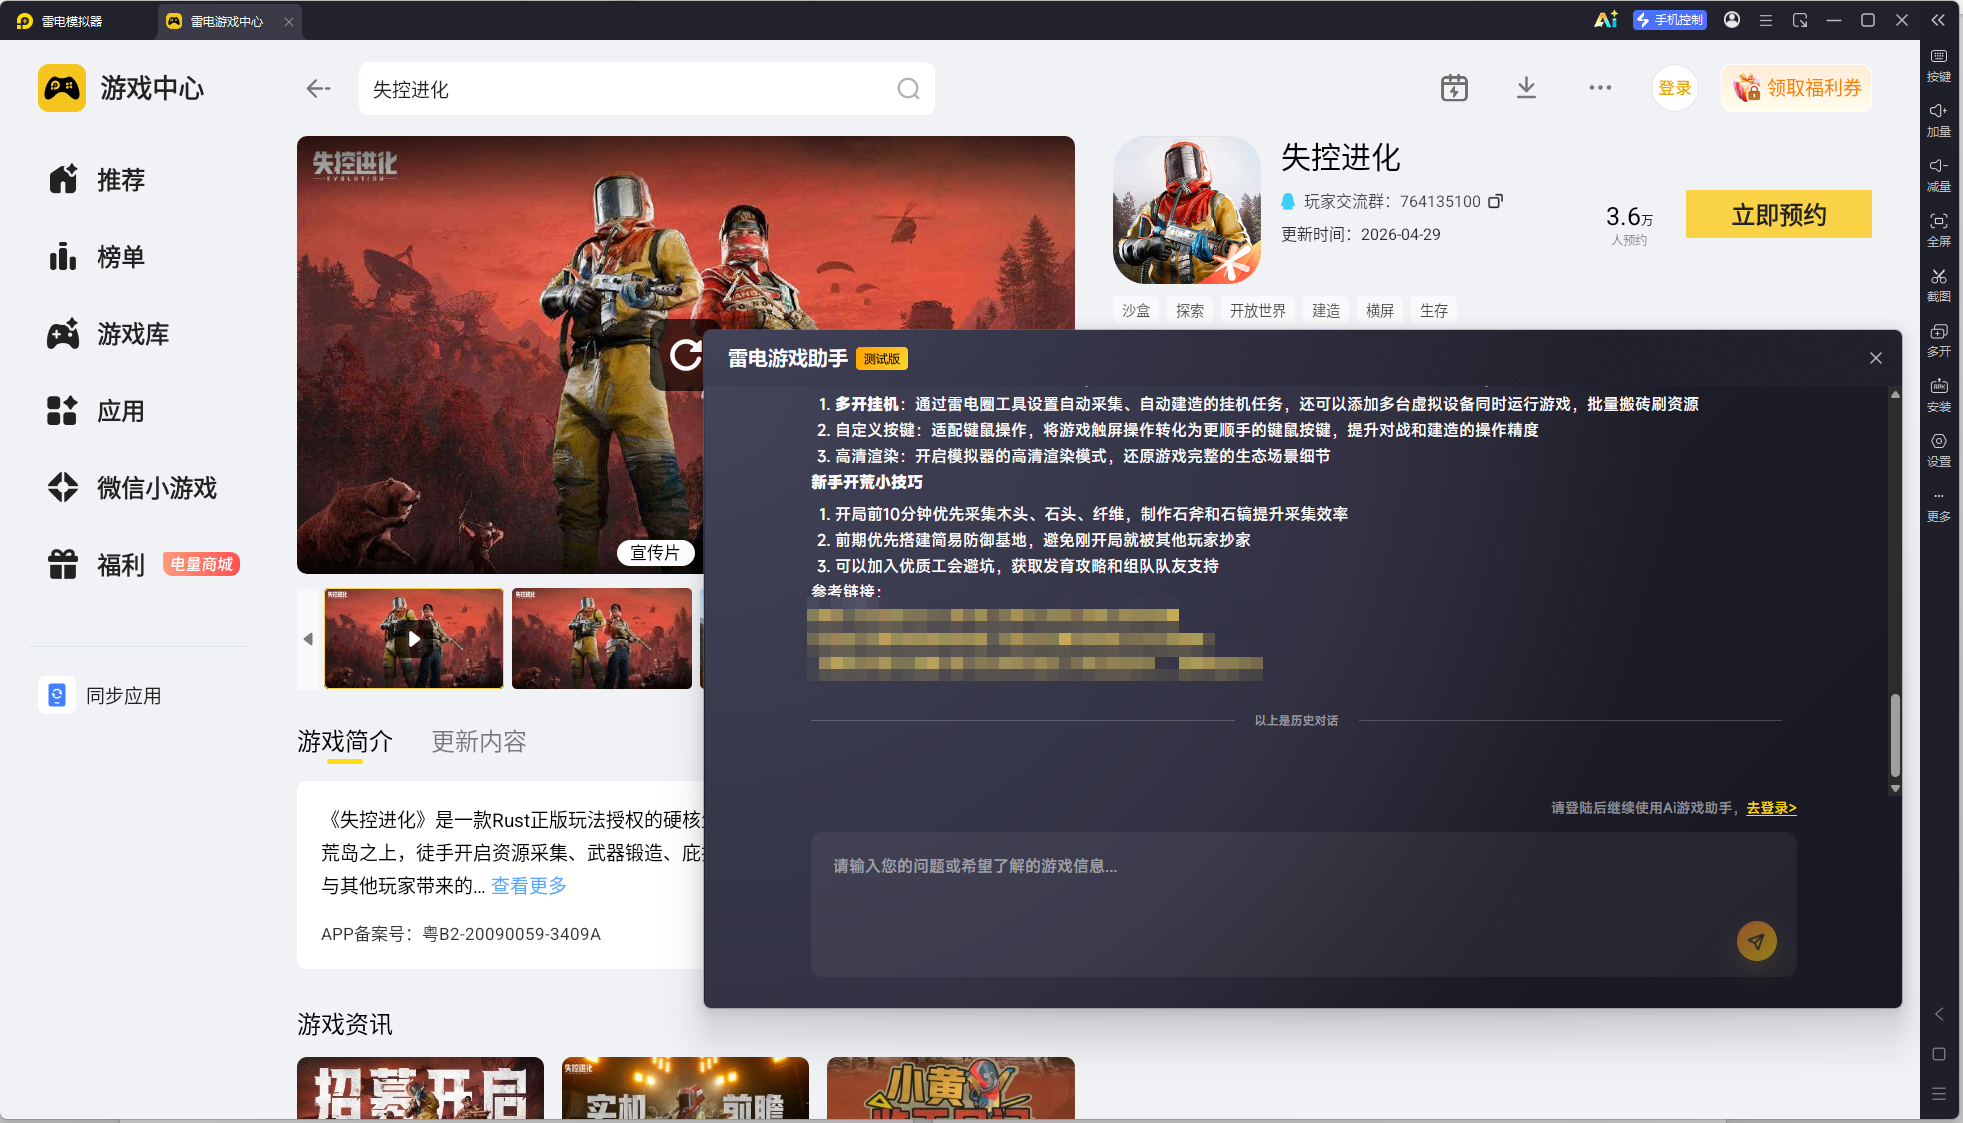Screen dimensions: 1963x1123
Task: Click the 登录 login button
Action: tap(1675, 88)
